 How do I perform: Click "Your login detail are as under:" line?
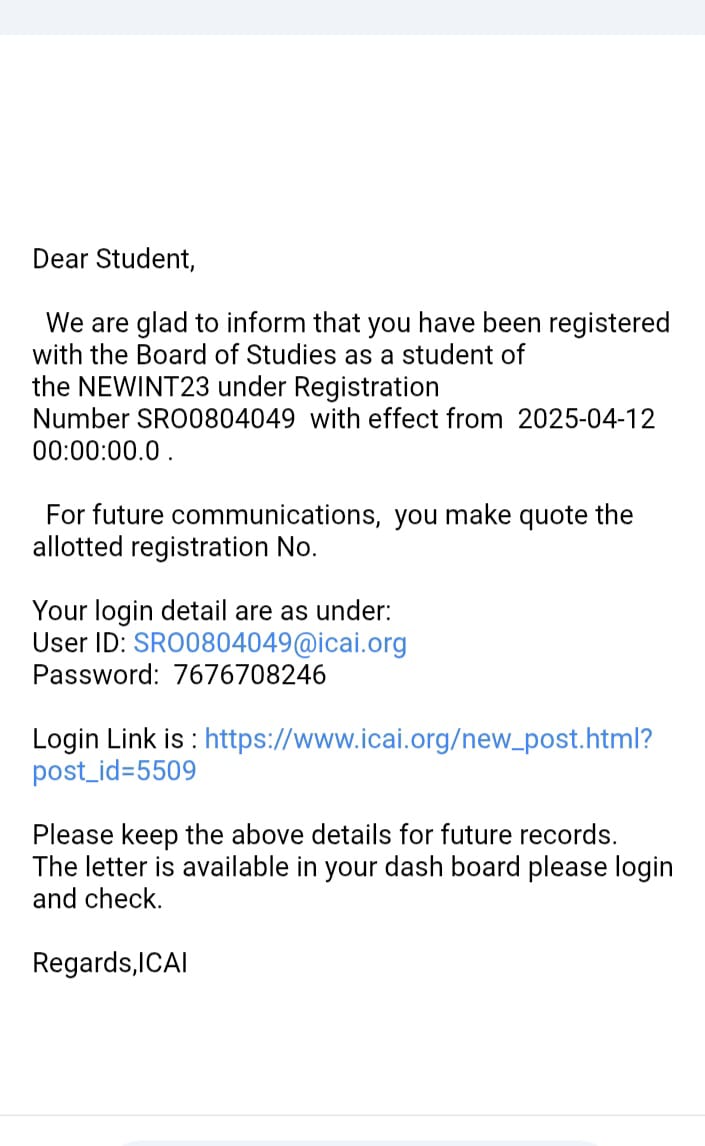212,611
